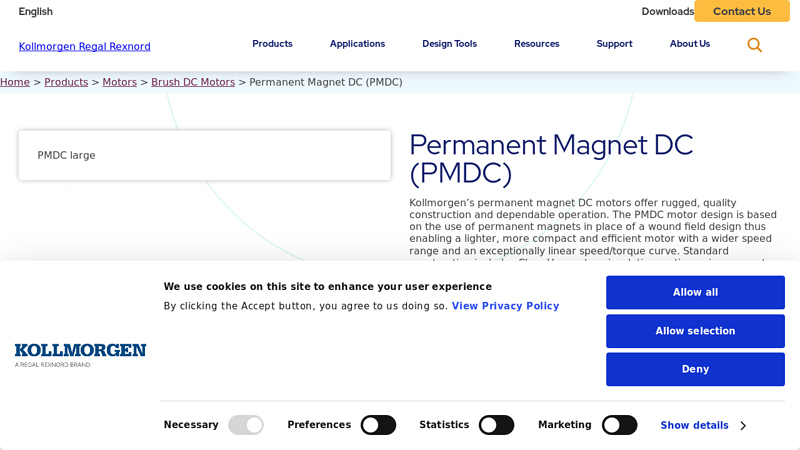Go to Brush DC Motors breadcrumb
800x450 pixels.
coord(193,82)
